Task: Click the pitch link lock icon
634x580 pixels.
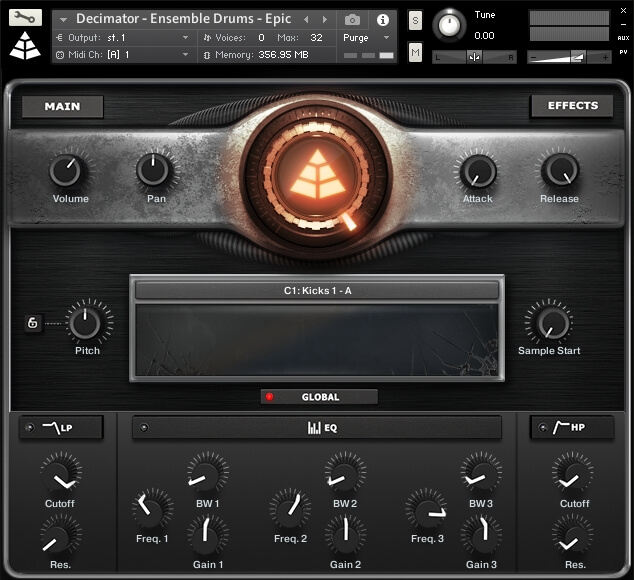Action: [33, 323]
